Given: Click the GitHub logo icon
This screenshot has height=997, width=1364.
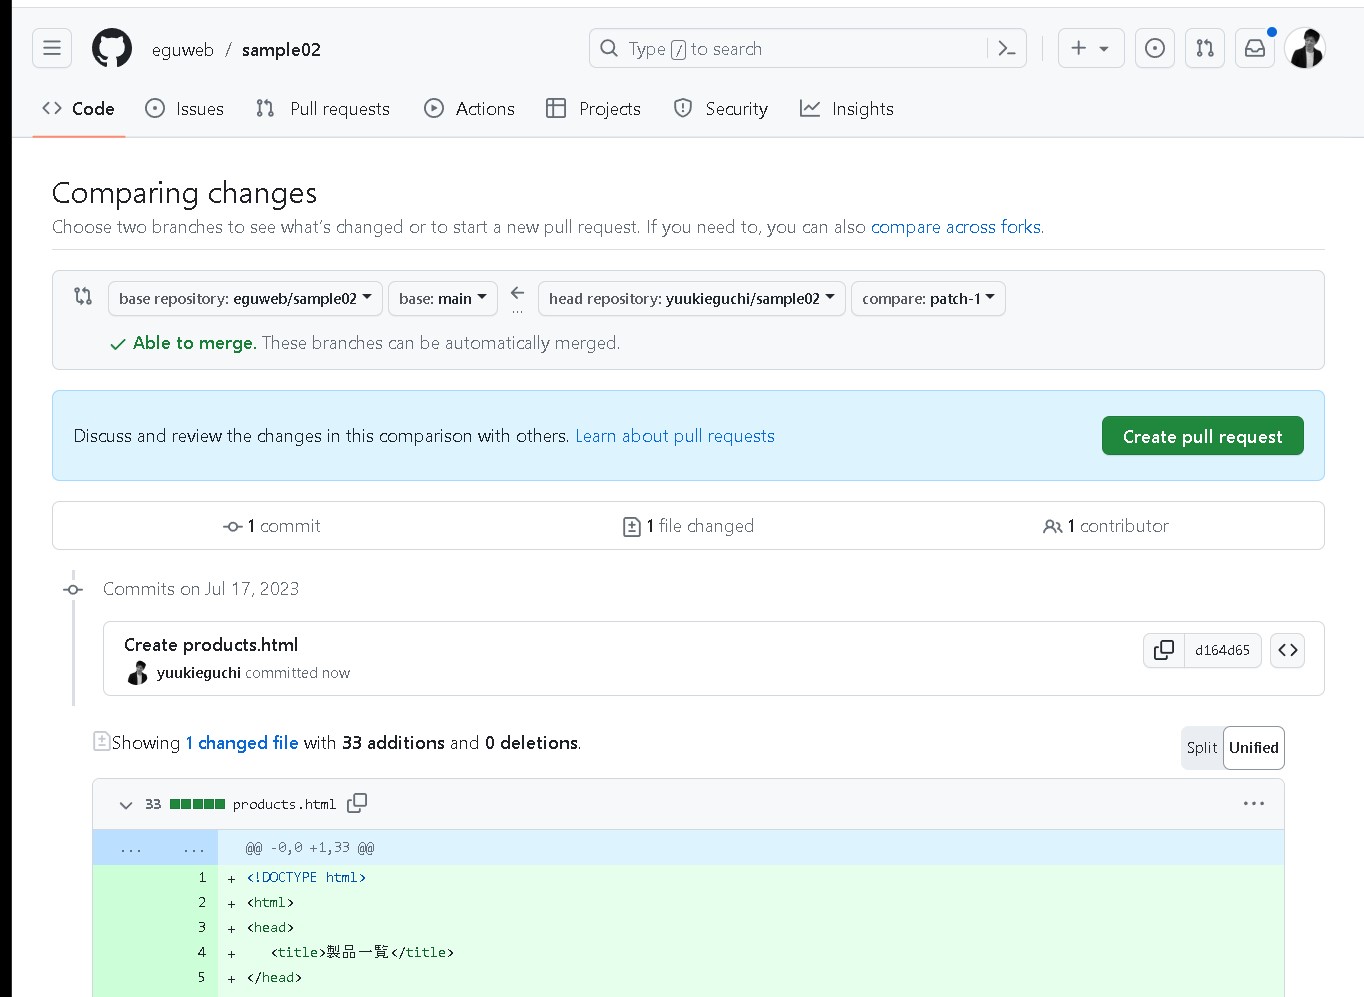Looking at the screenshot, I should coord(111,47).
